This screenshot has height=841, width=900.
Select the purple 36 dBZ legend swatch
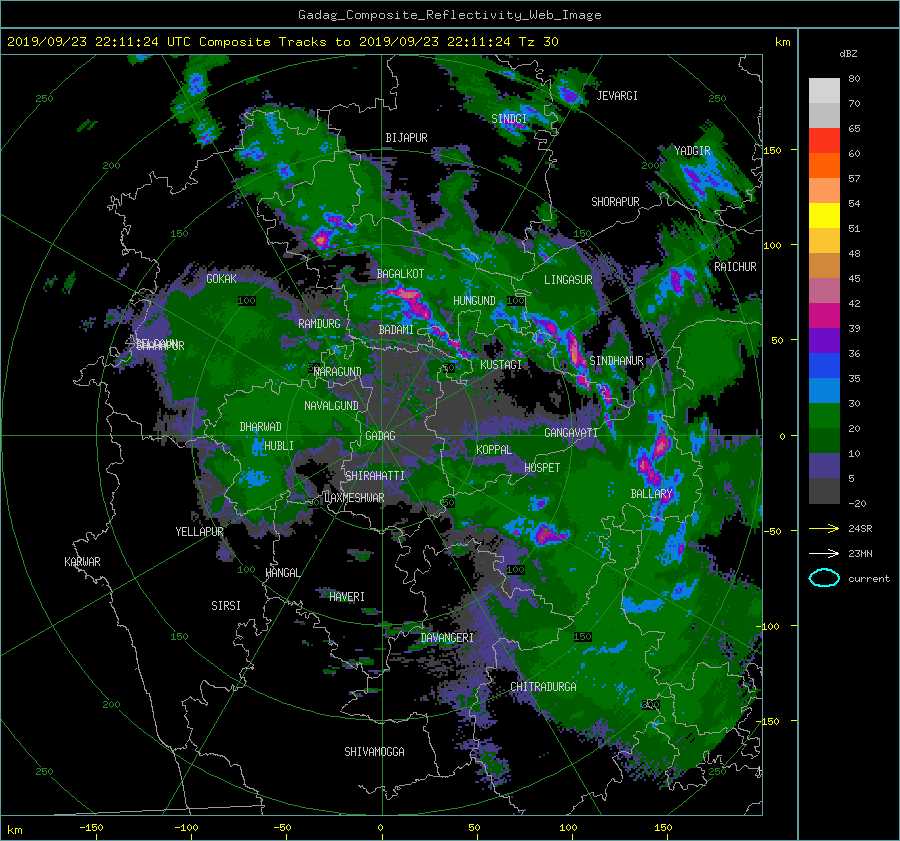[x=824, y=341]
